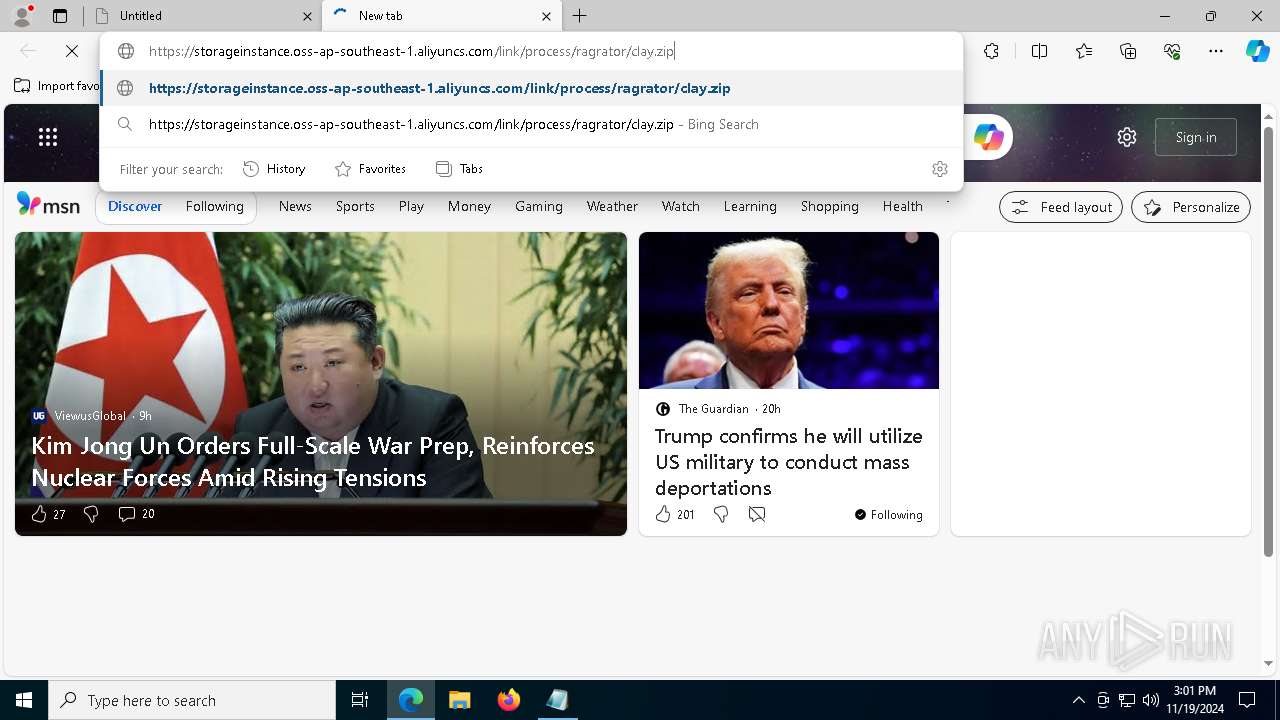Like the Trump deportations article
This screenshot has width=1280, height=720.
[663, 514]
